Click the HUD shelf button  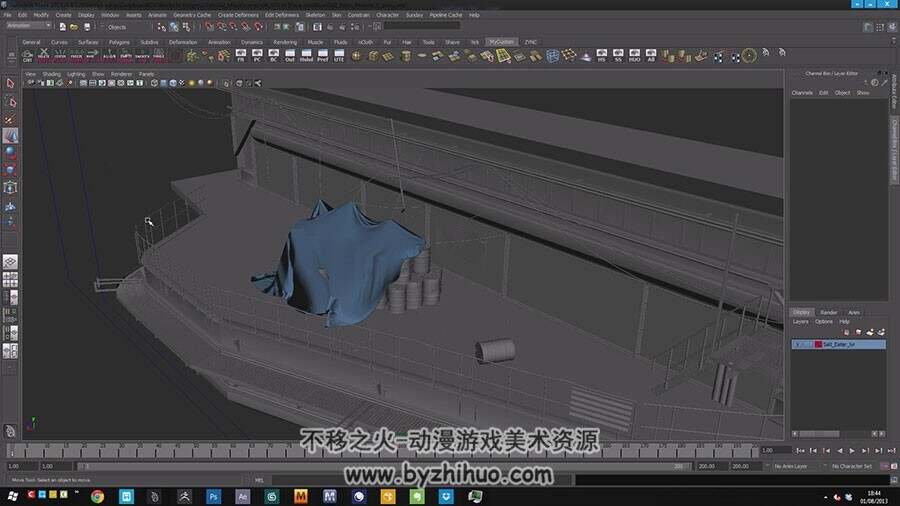[x=634, y=56]
